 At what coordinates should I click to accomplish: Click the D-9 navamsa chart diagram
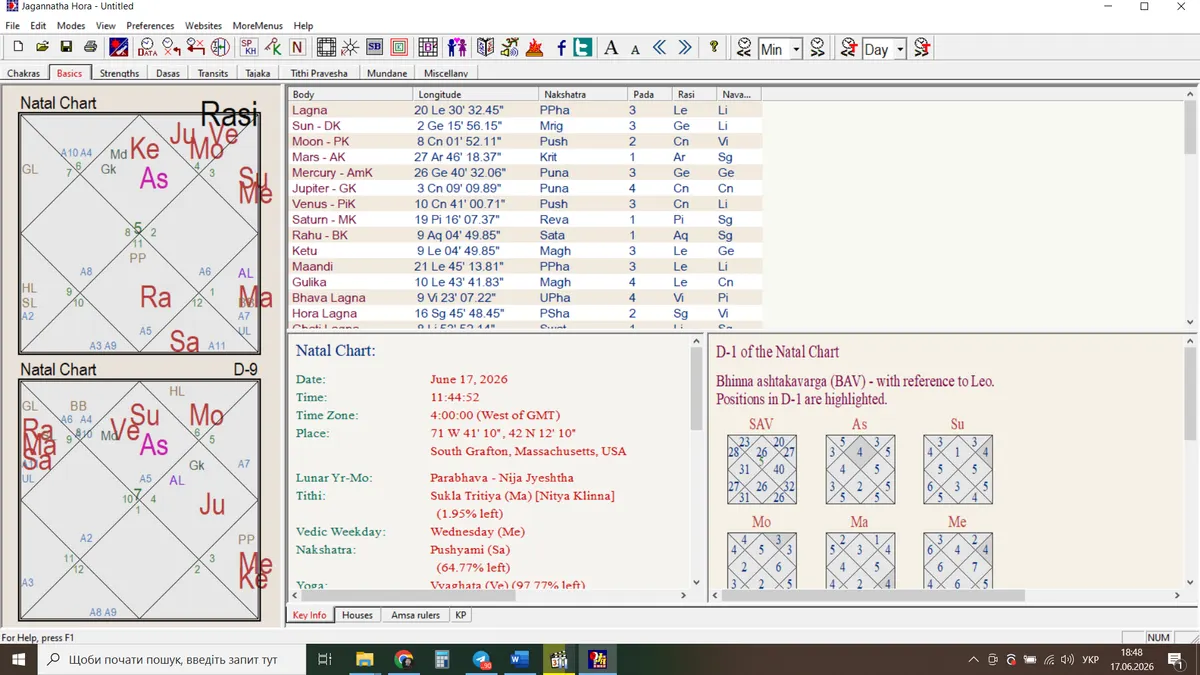coord(139,499)
